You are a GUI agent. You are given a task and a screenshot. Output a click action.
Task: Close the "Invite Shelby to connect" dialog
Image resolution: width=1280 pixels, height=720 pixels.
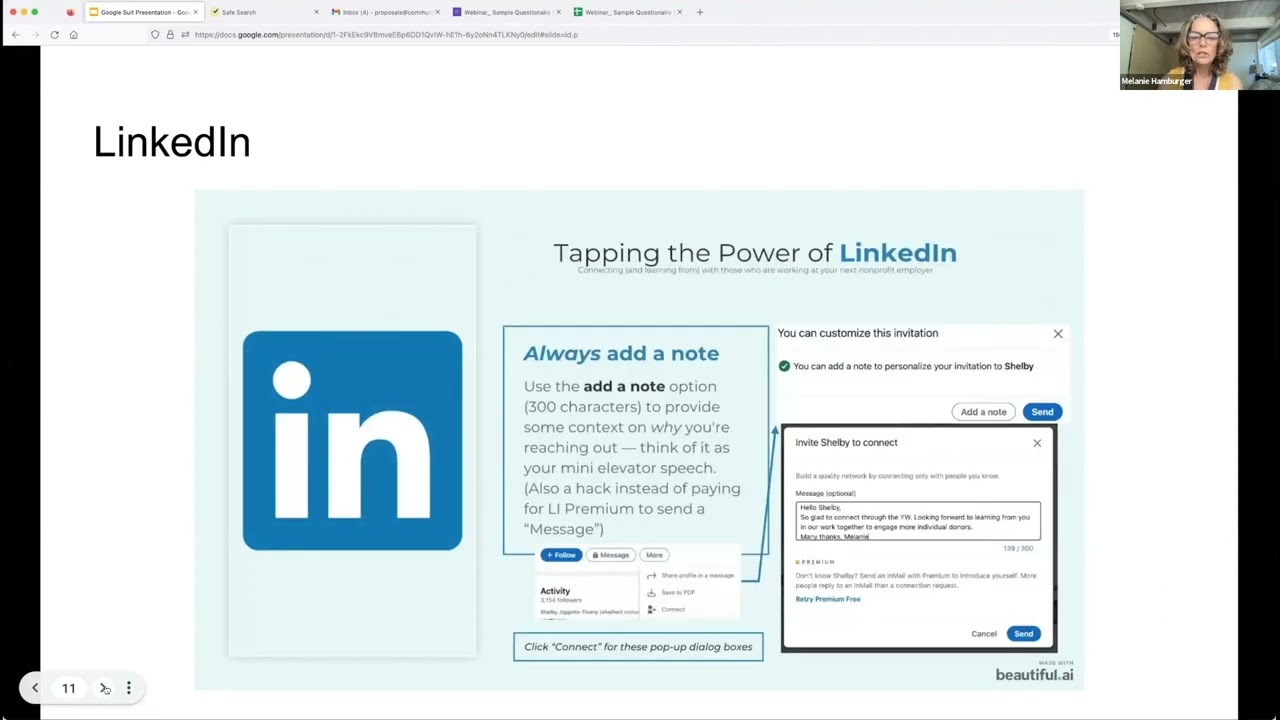pyautogui.click(x=1037, y=443)
